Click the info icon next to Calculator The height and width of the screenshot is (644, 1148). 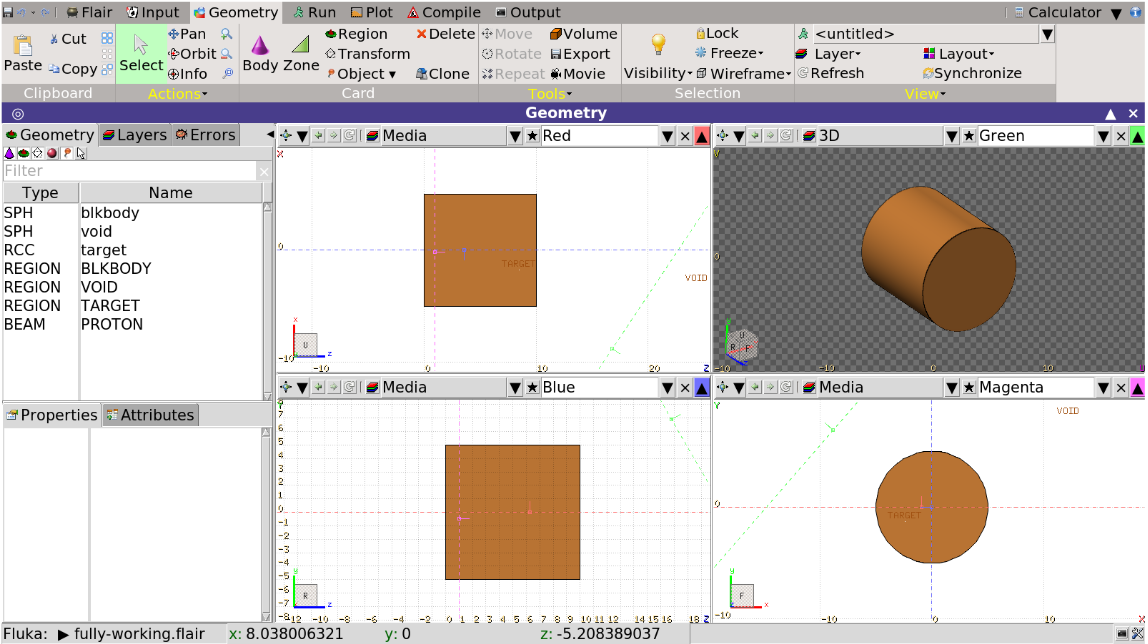pyautogui.click(x=1136, y=12)
